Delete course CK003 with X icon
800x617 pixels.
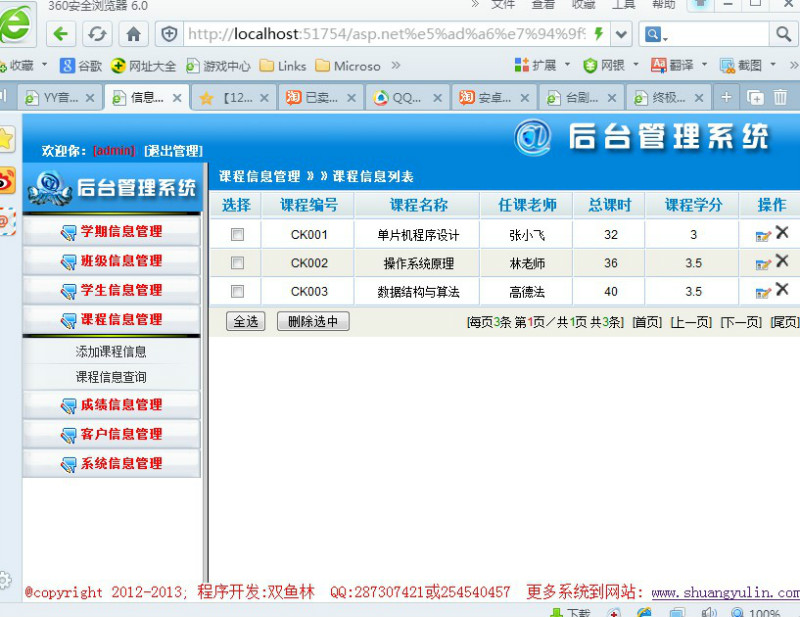[782, 289]
